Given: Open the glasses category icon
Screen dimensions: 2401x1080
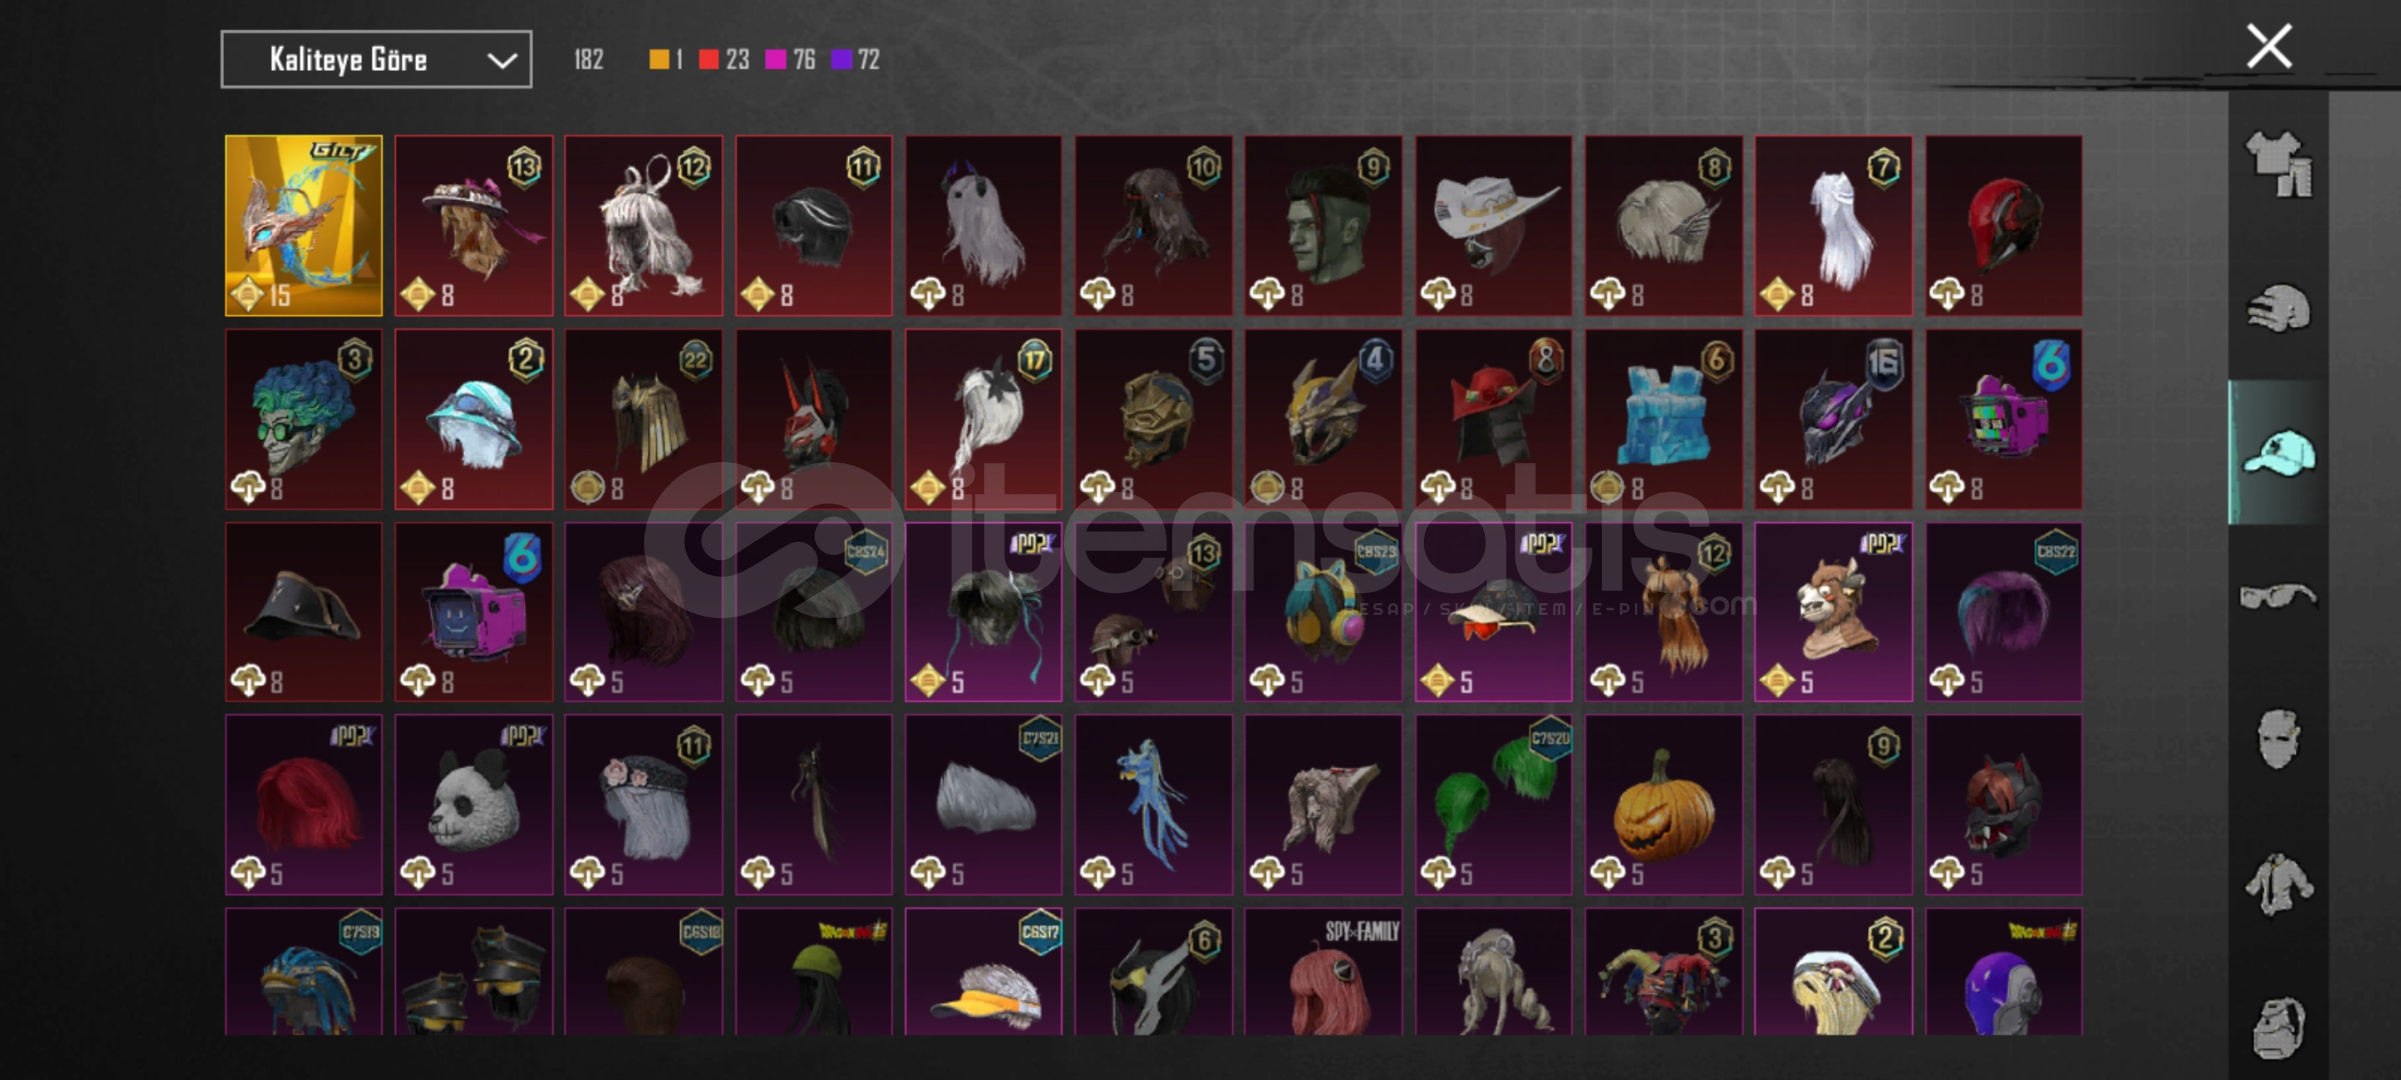Looking at the screenshot, I should (x=2278, y=597).
